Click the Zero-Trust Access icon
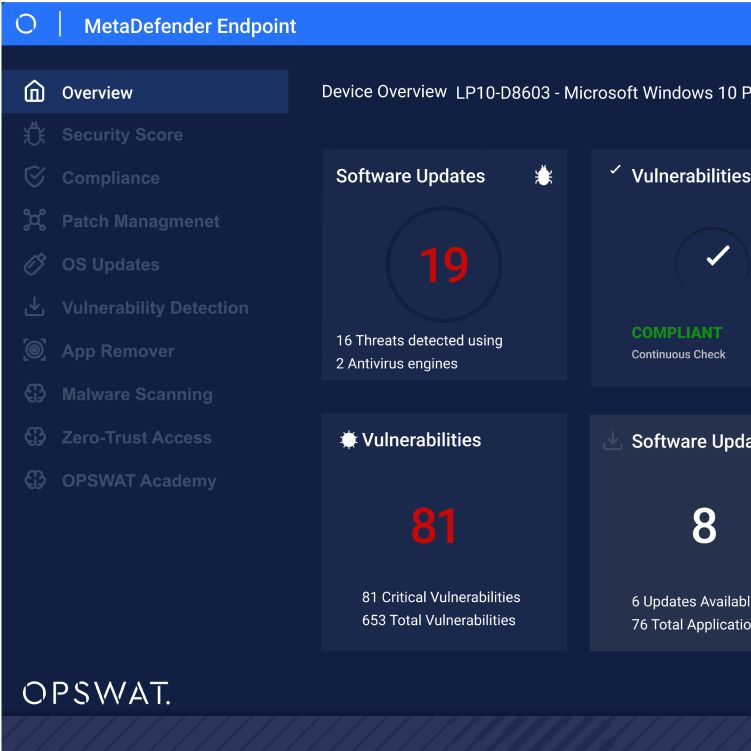Viewport: 751px width, 751px height. pyautogui.click(x=35, y=437)
